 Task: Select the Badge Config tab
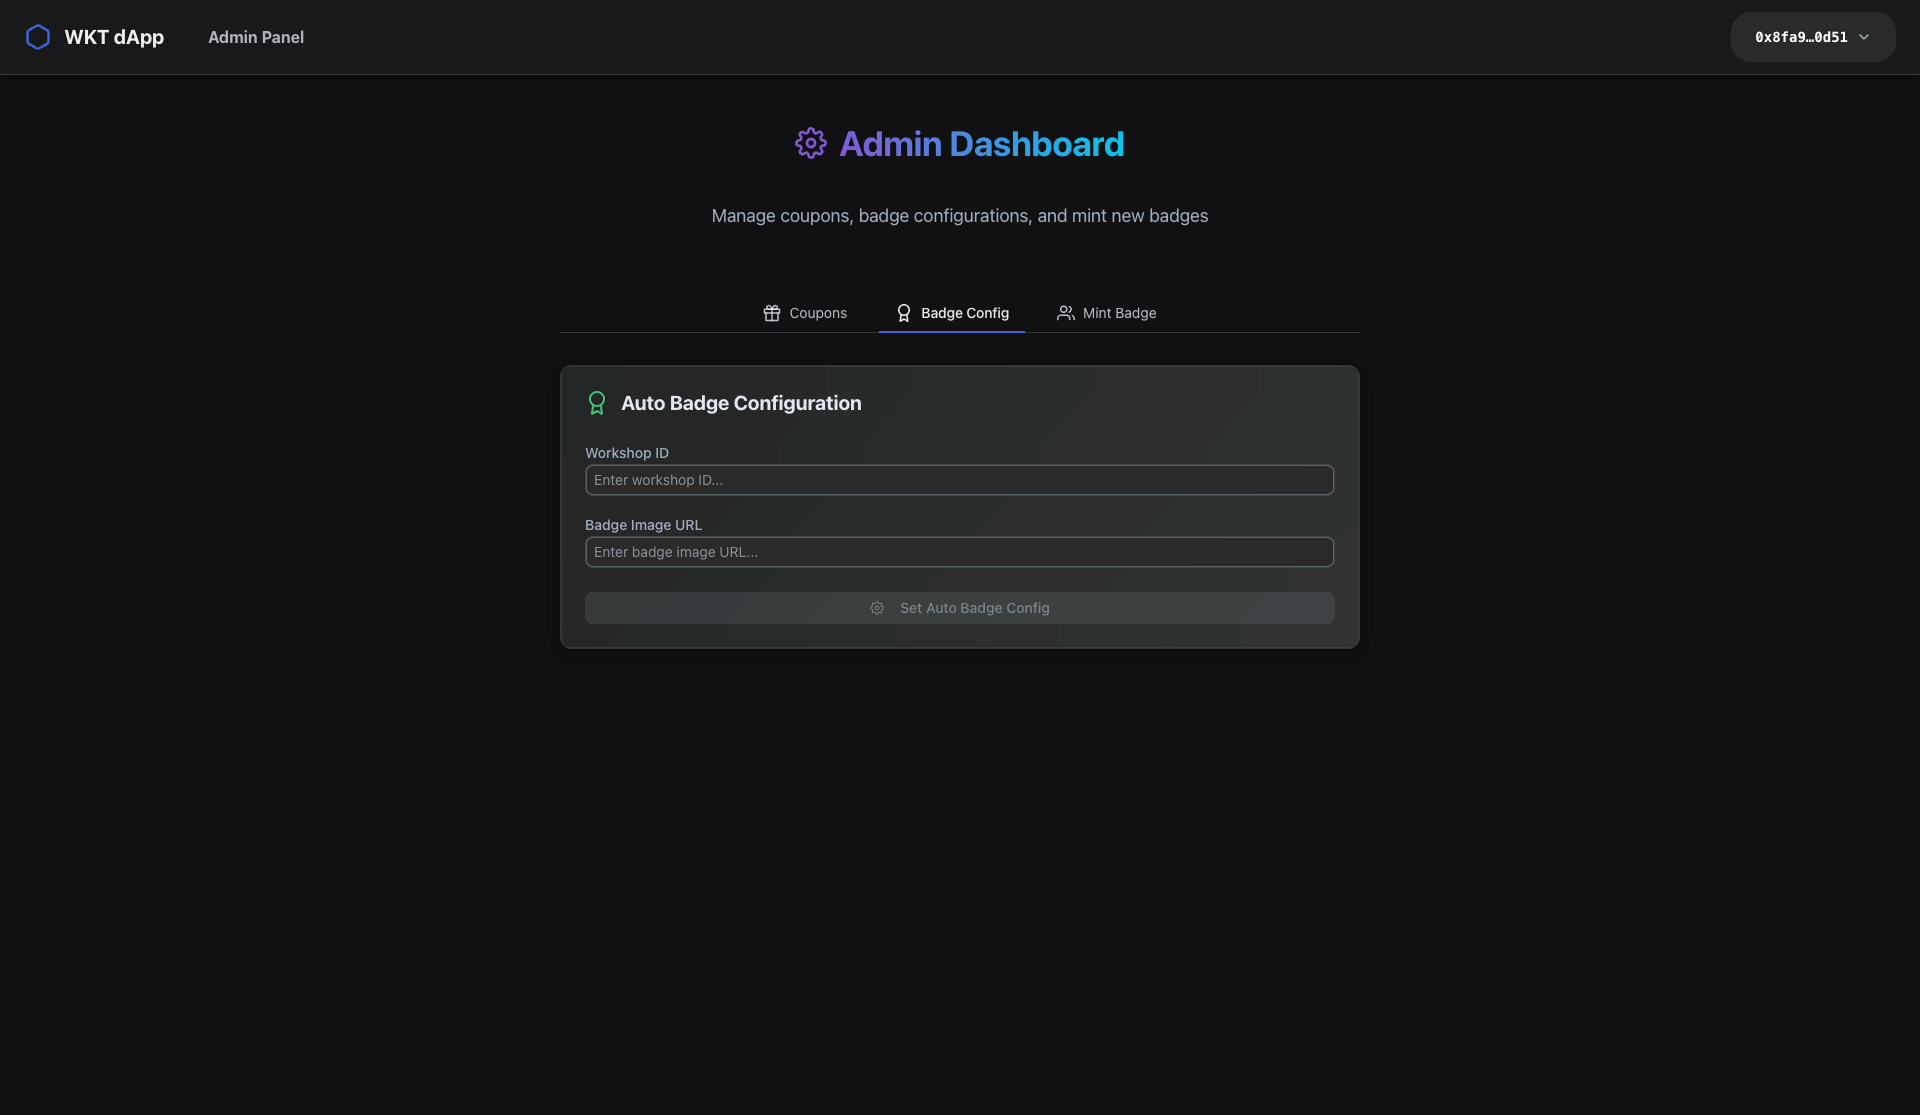[964, 313]
